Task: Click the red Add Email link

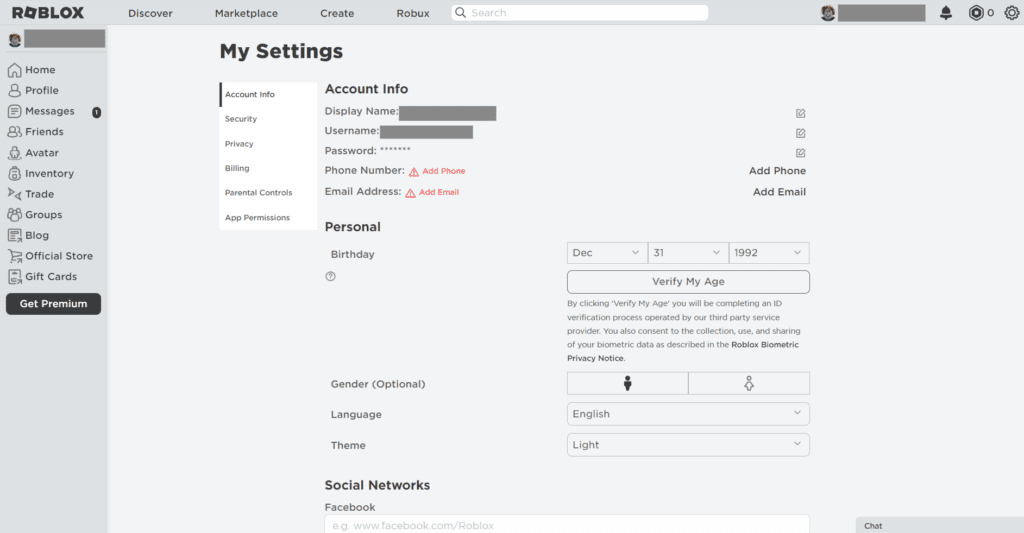Action: tap(439, 192)
